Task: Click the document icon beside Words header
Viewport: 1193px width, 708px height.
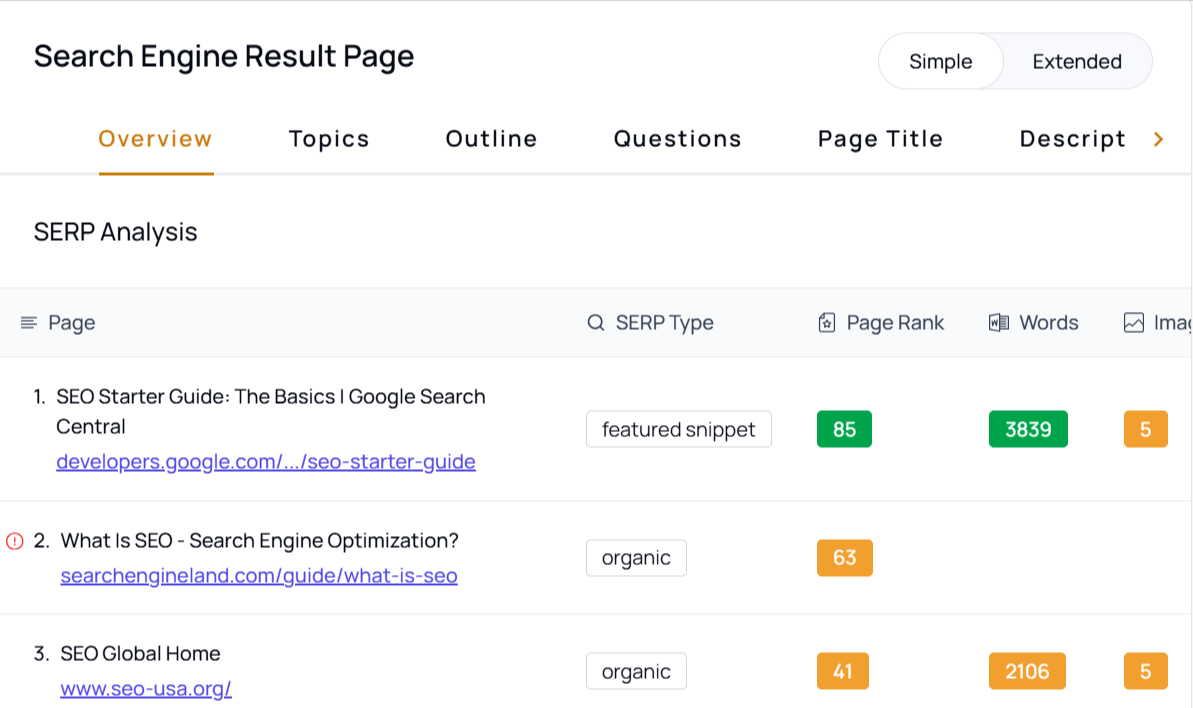Action: (x=999, y=322)
